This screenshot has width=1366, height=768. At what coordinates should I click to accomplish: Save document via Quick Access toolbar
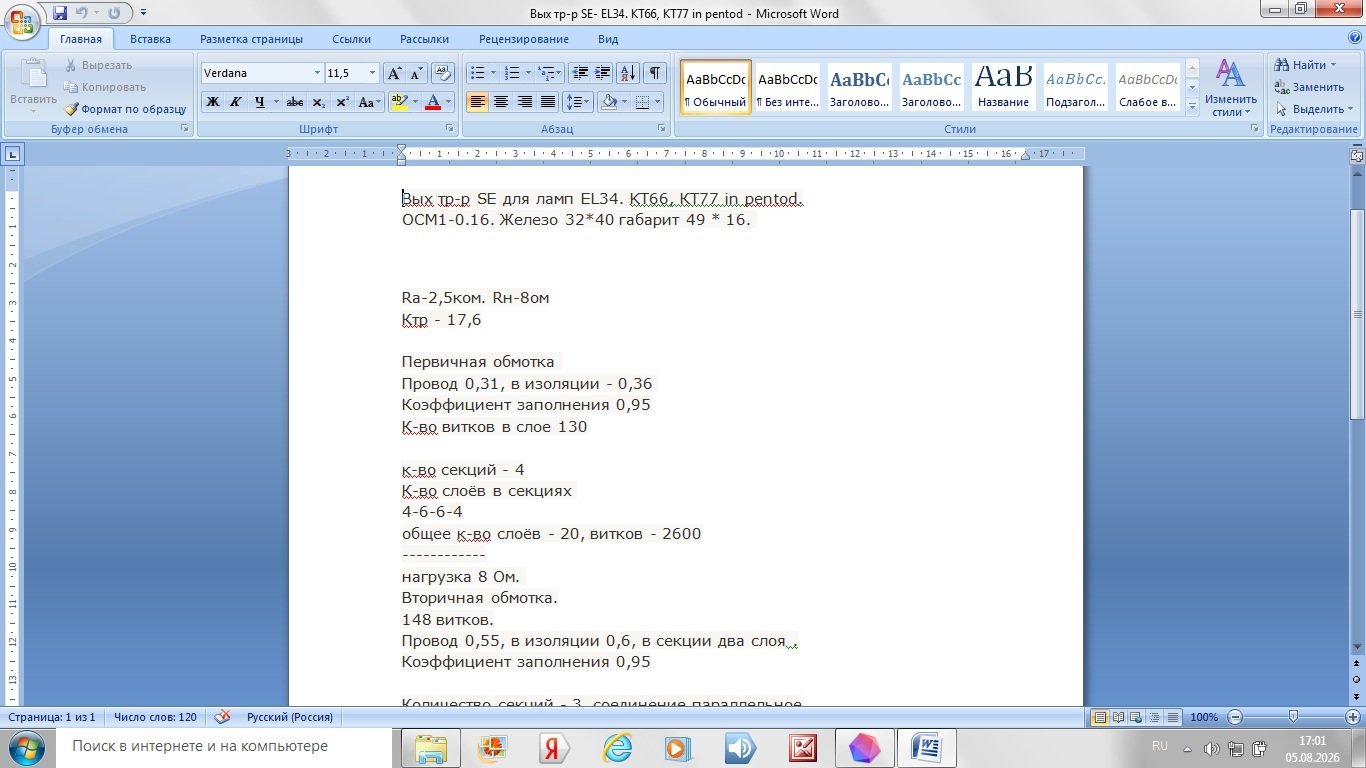coord(60,13)
